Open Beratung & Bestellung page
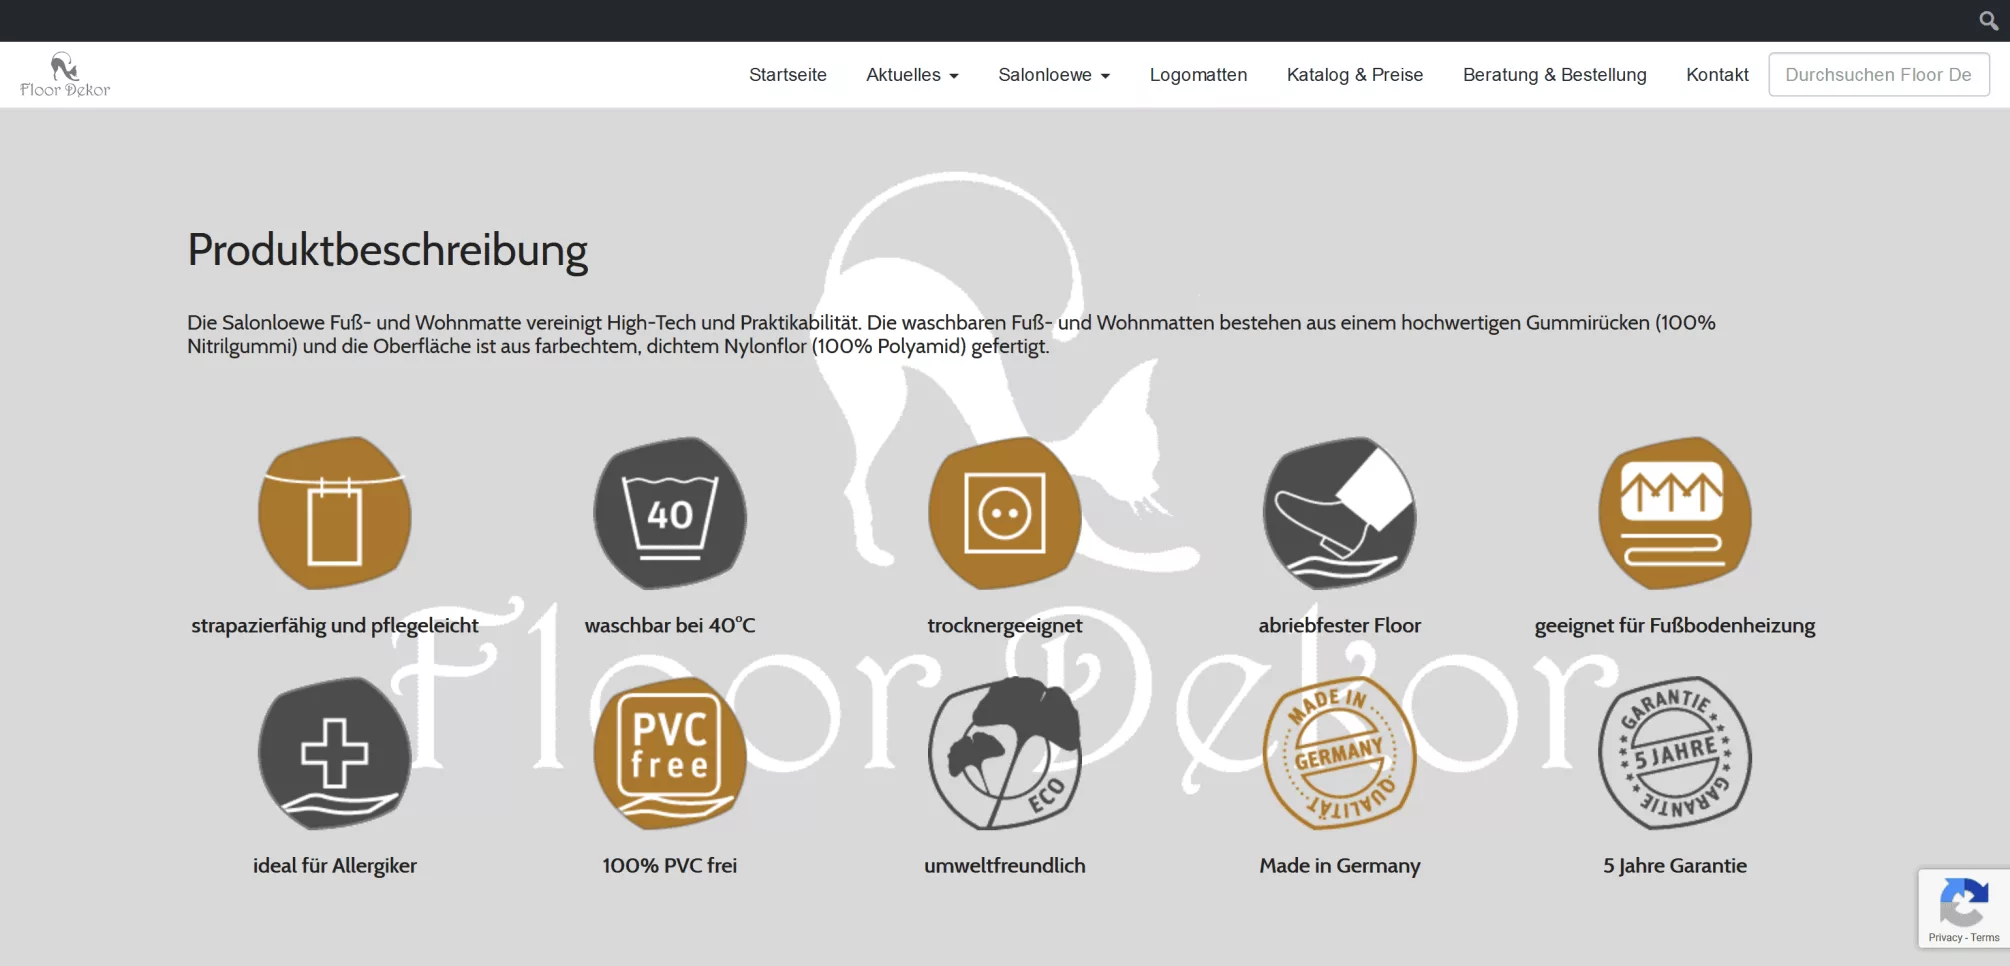The width and height of the screenshot is (2010, 966). [1555, 75]
